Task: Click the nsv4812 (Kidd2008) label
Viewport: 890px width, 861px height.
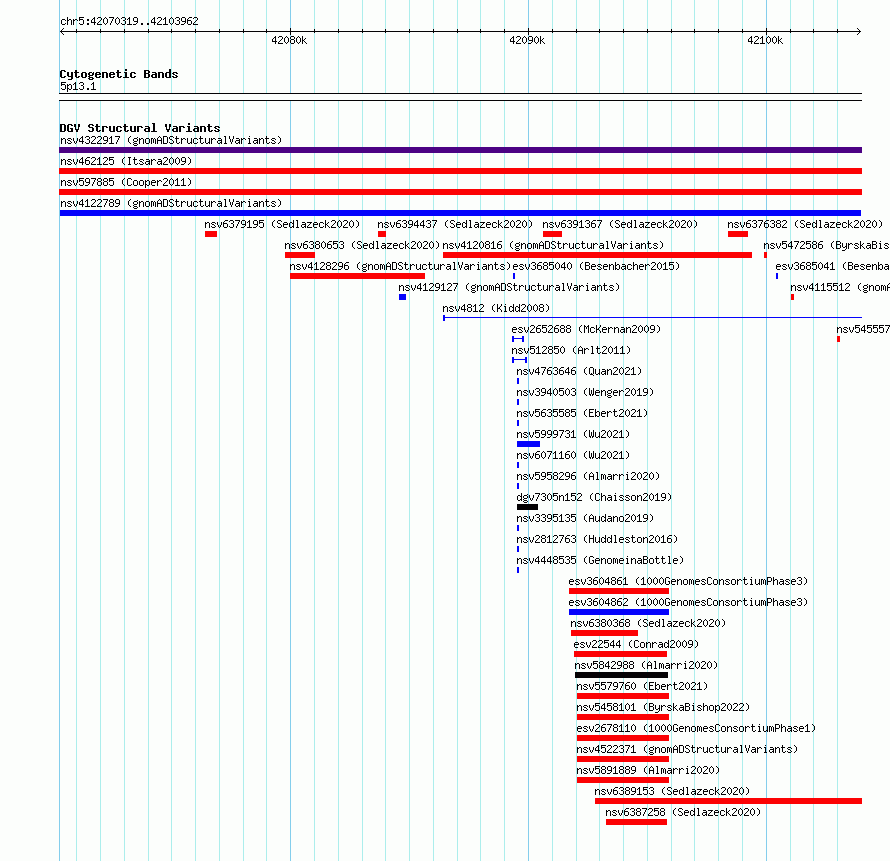Action: (496, 308)
